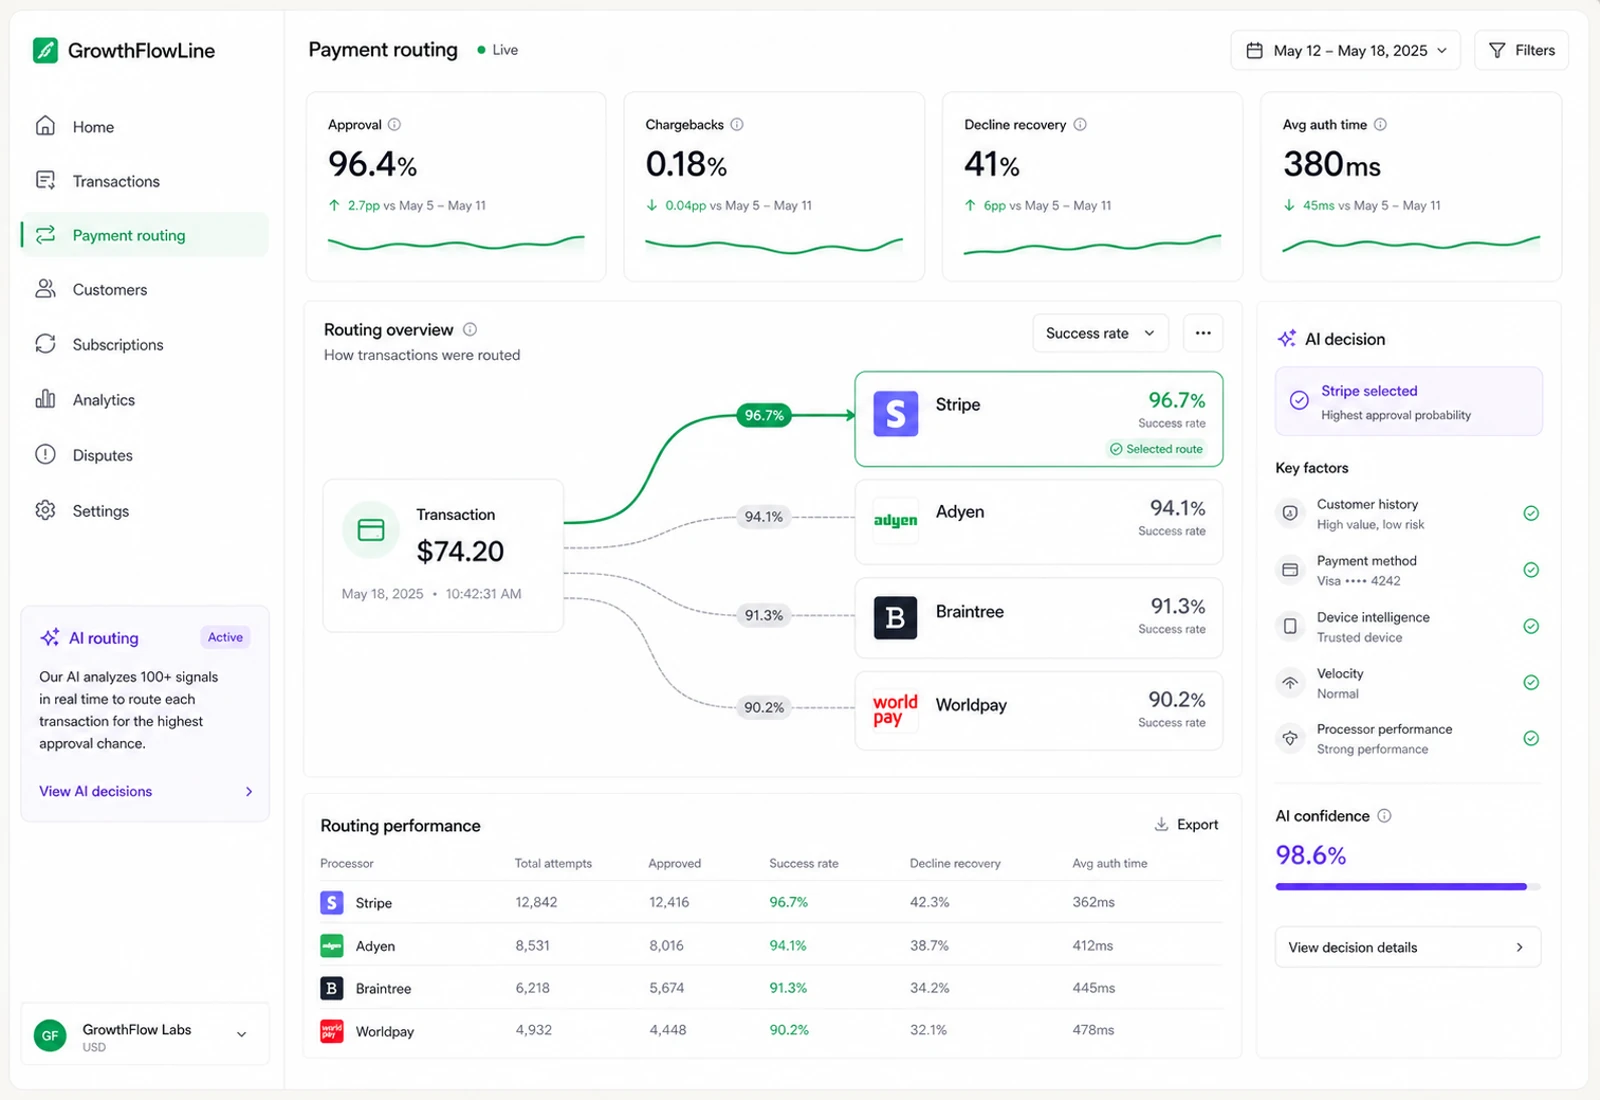
Task: Click the Approval trend sparkline
Action: (456, 243)
